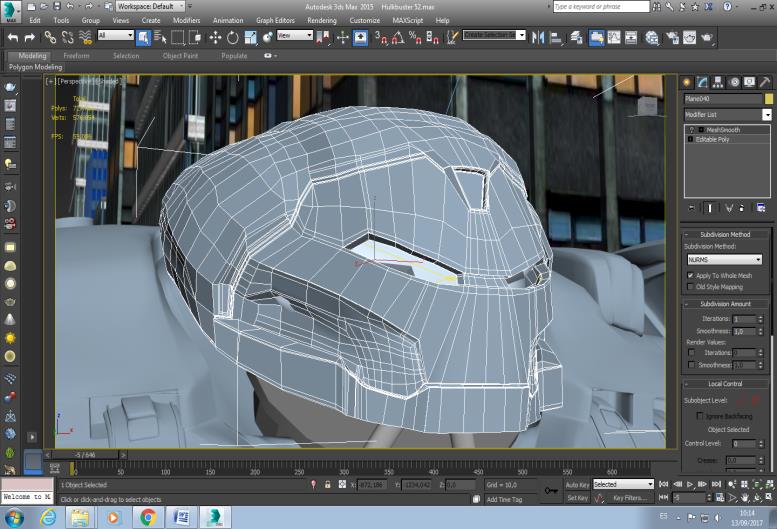Screen dimensions: 777x529
Task: Click the yellow object color swatch
Action: point(768,99)
